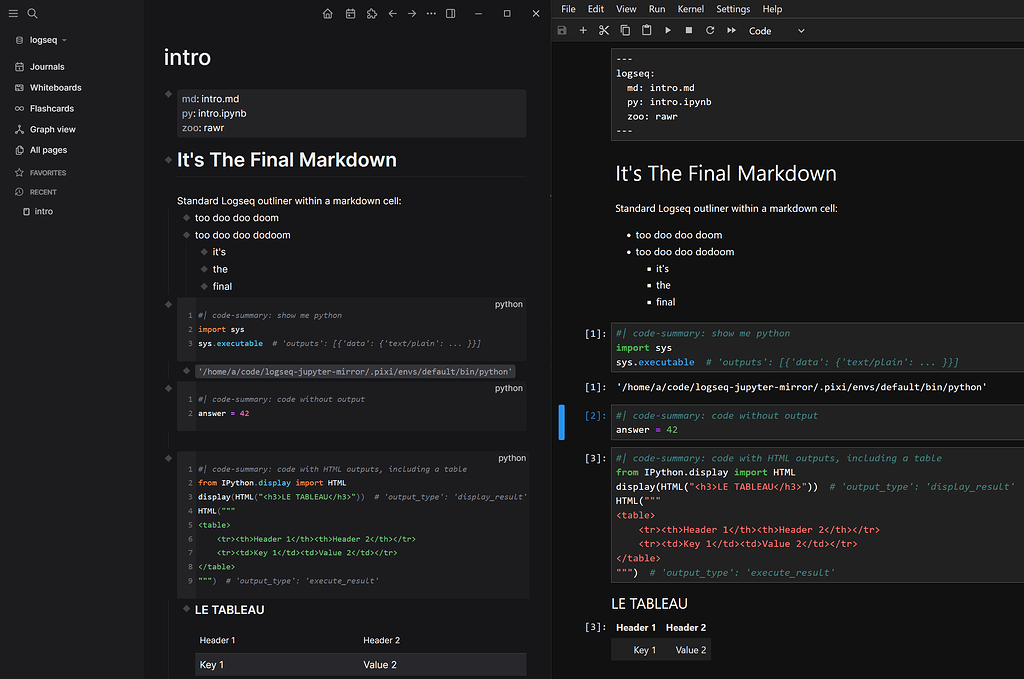This screenshot has width=1024, height=679.
Task: Toggle the Logseq right sidebar panel
Action: click(x=451, y=14)
